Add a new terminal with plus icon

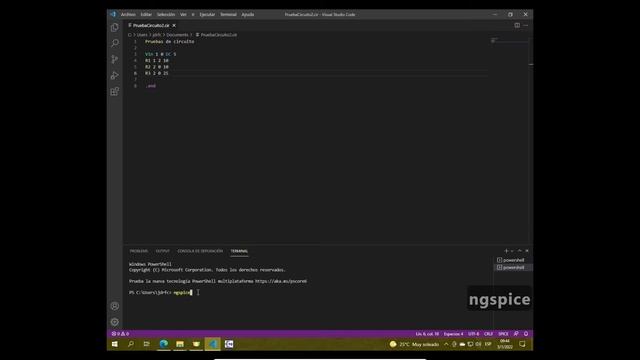pos(506,251)
